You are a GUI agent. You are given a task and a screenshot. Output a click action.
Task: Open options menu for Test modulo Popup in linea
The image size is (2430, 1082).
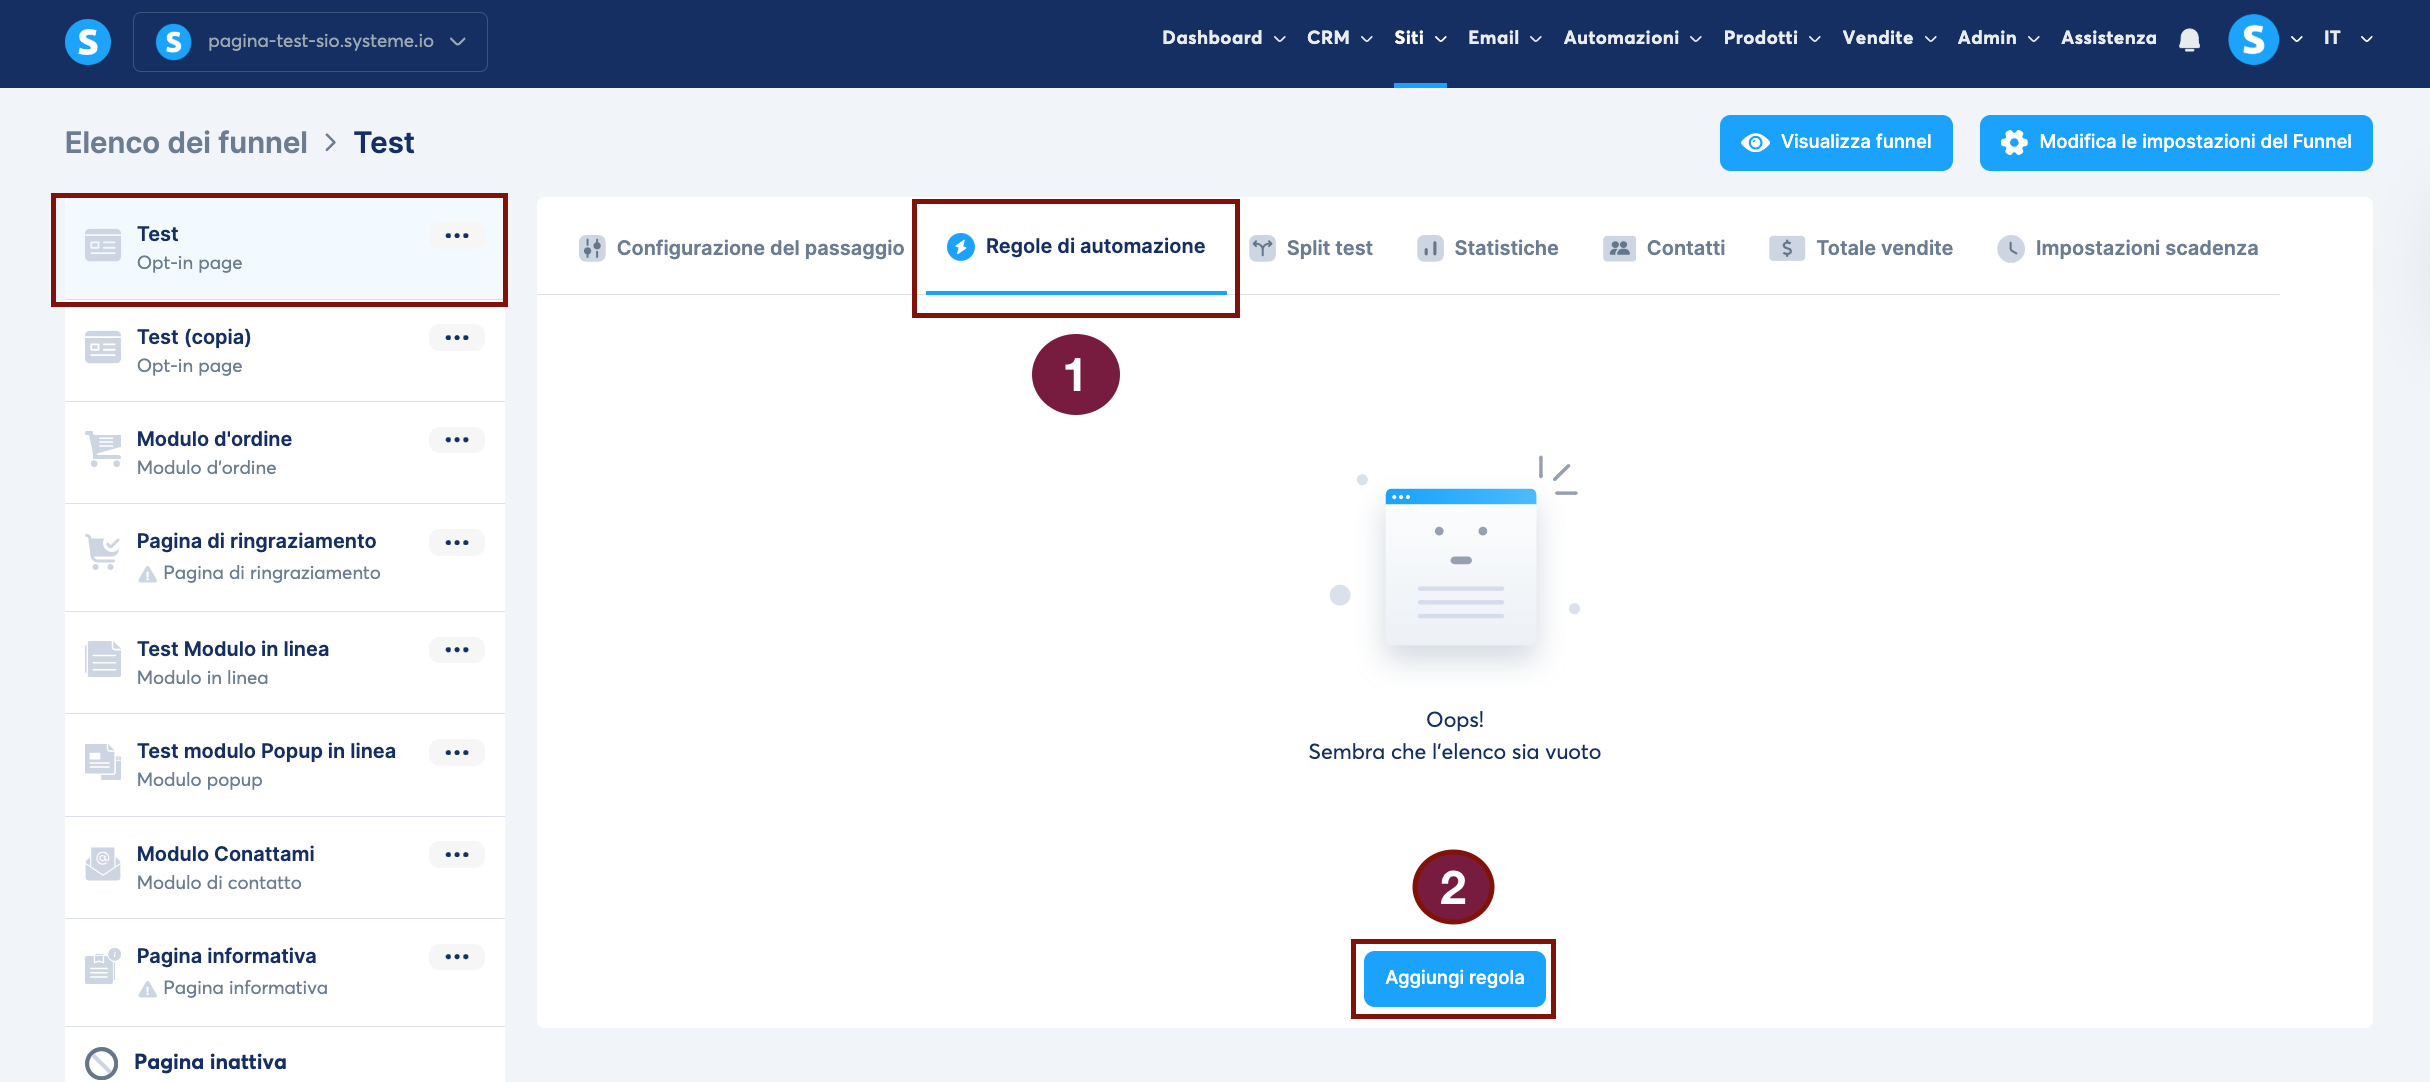[457, 753]
